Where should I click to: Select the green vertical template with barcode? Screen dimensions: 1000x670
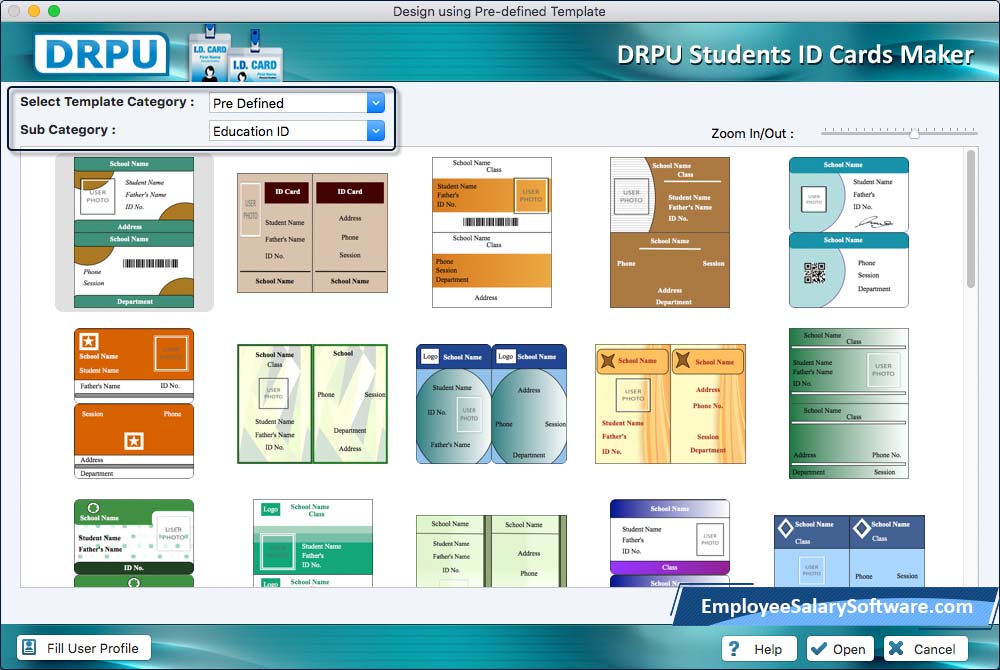tap(134, 233)
